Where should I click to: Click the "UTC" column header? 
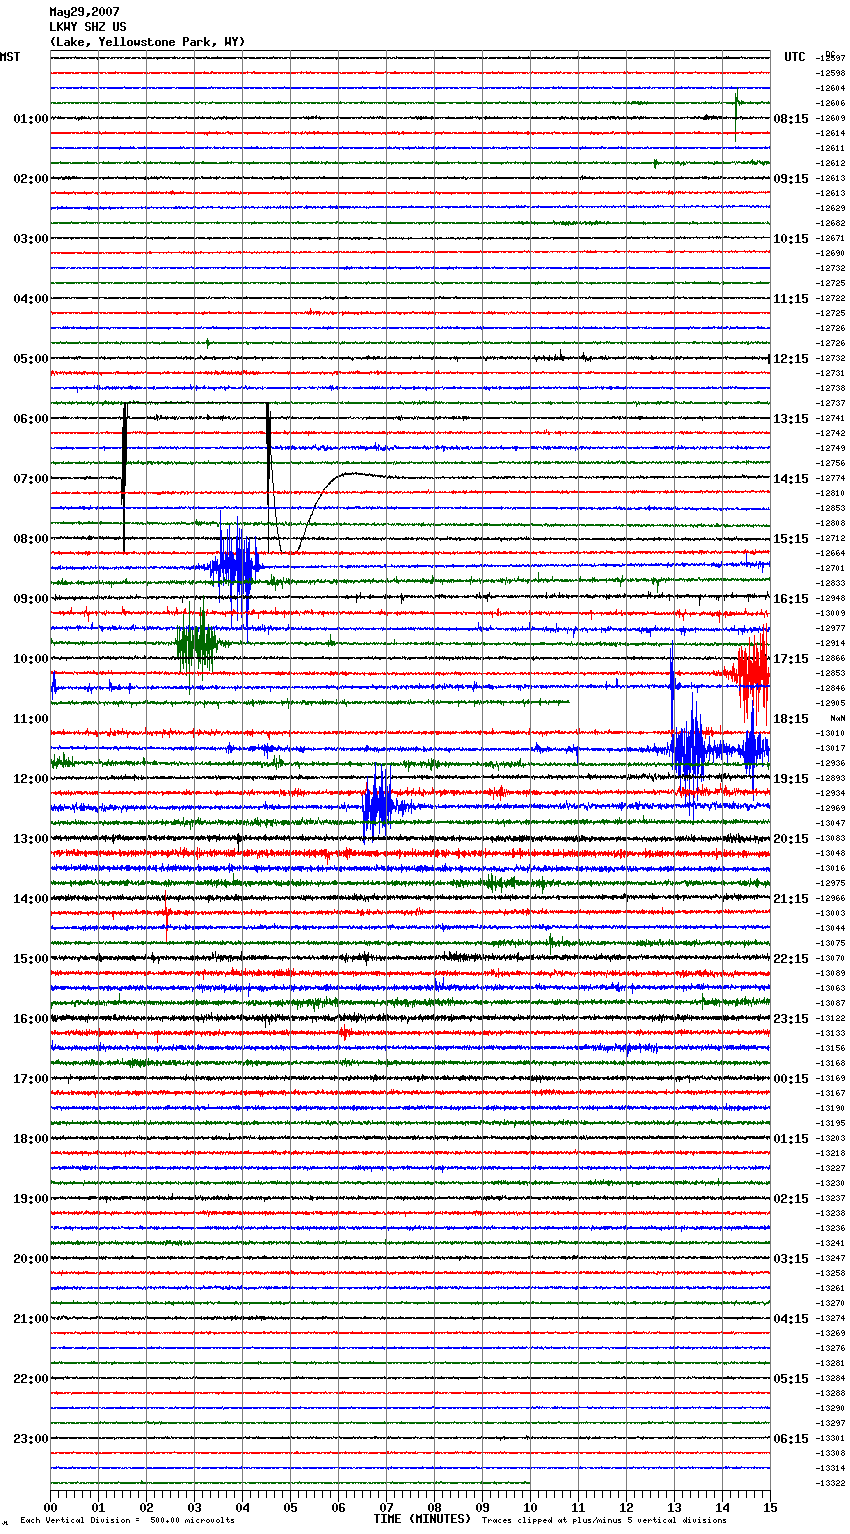pyautogui.click(x=794, y=57)
